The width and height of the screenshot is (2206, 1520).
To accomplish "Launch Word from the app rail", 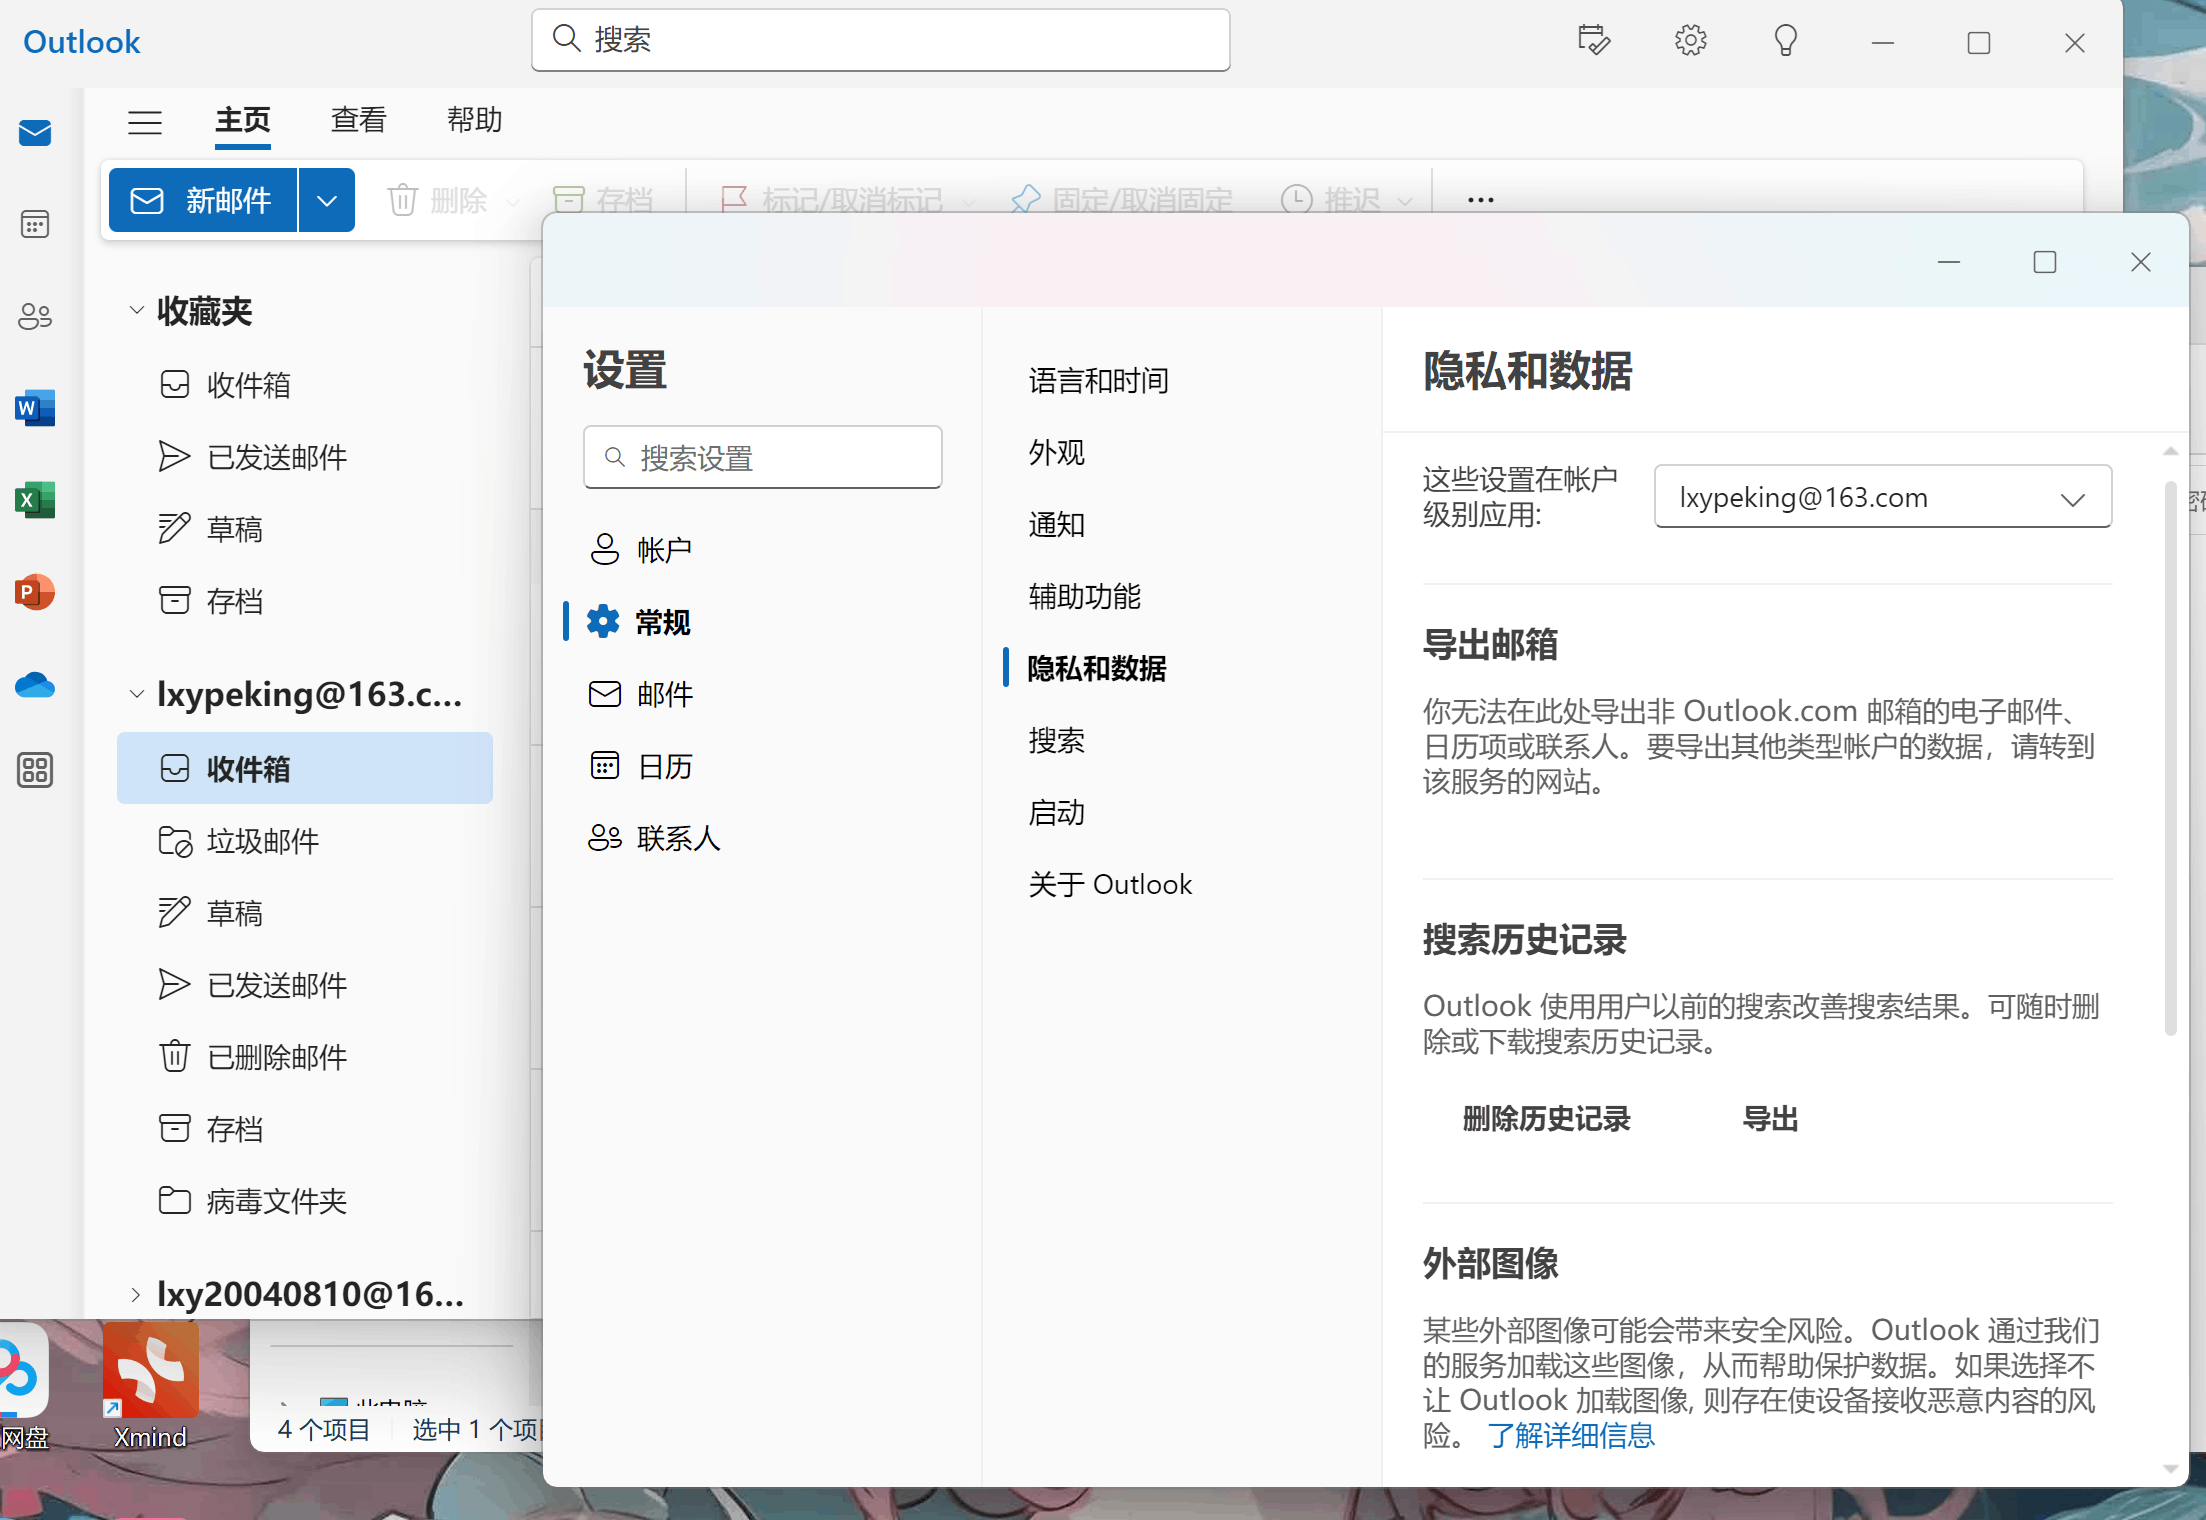I will click(x=35, y=408).
